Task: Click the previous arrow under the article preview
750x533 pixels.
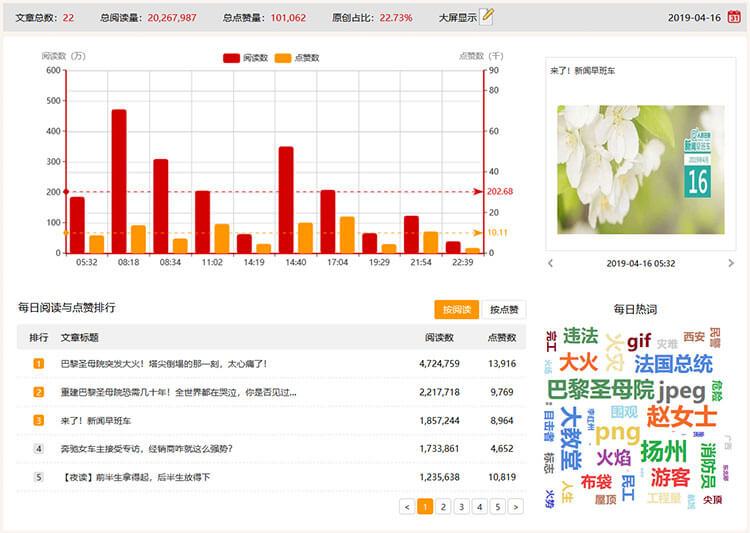Action: click(550, 264)
